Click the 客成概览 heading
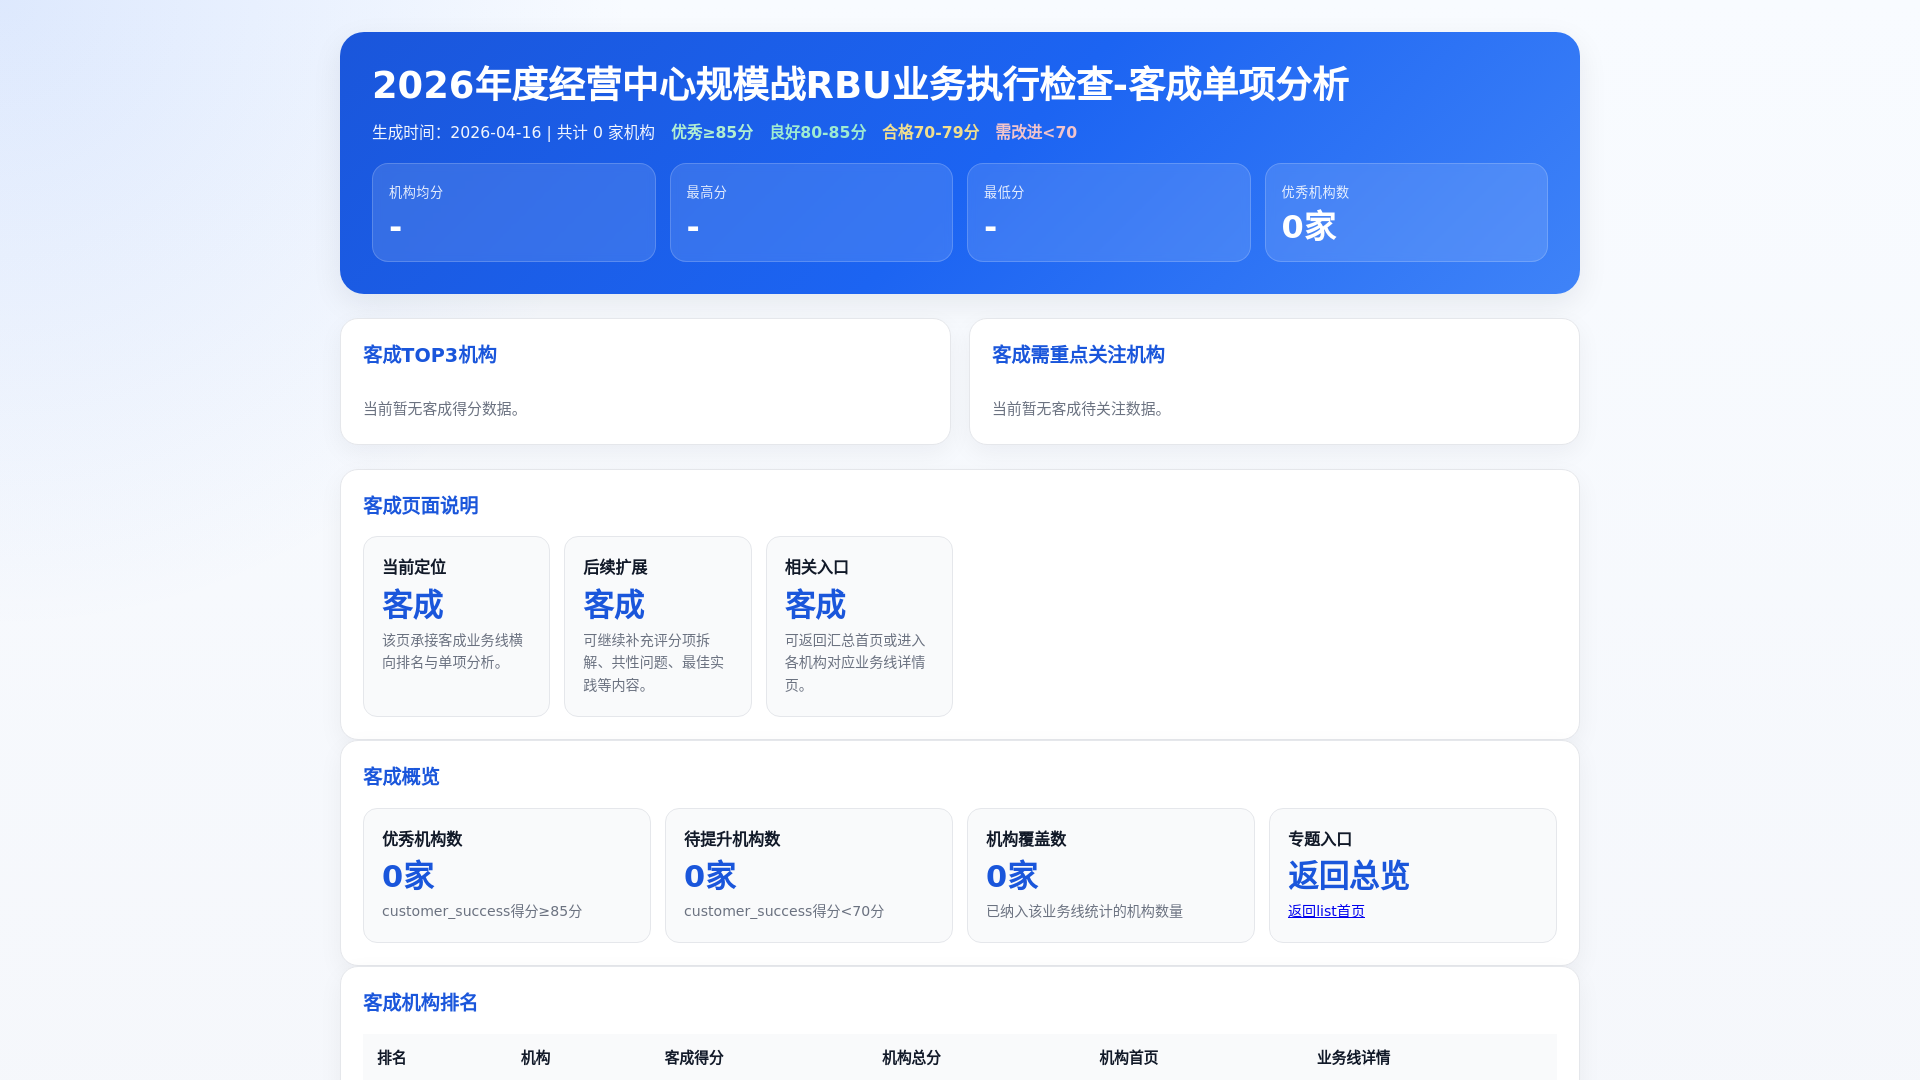 [401, 777]
